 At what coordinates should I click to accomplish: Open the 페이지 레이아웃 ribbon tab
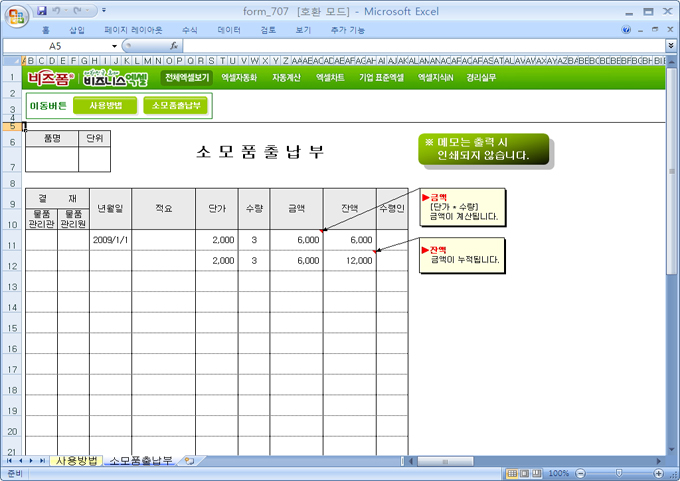[x=133, y=30]
